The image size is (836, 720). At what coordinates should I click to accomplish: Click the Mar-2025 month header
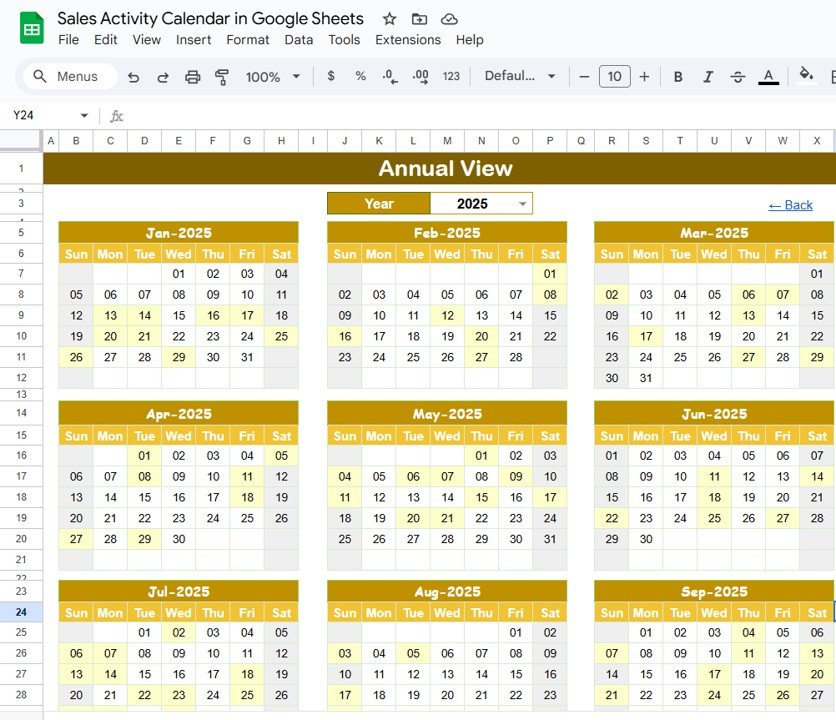point(714,233)
